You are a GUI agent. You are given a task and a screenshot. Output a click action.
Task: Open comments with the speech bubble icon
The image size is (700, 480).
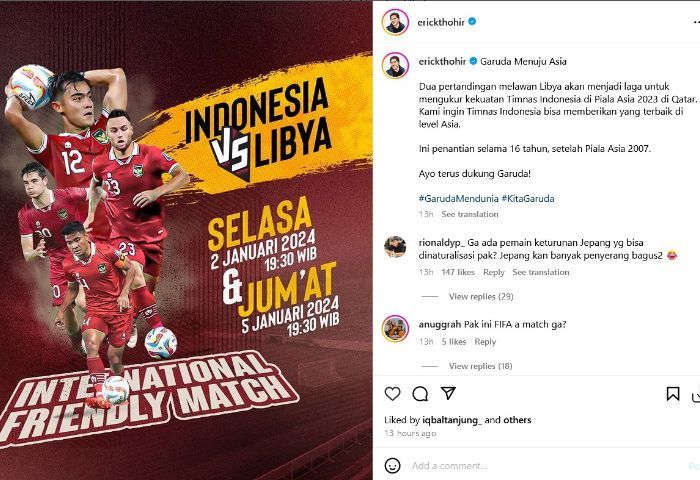click(420, 393)
